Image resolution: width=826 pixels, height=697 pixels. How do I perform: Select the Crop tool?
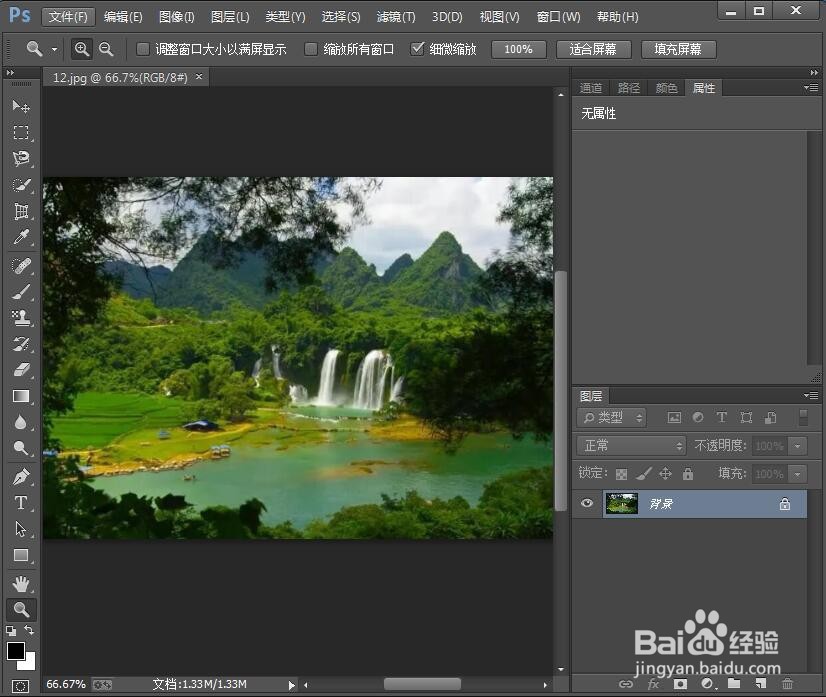(21, 211)
